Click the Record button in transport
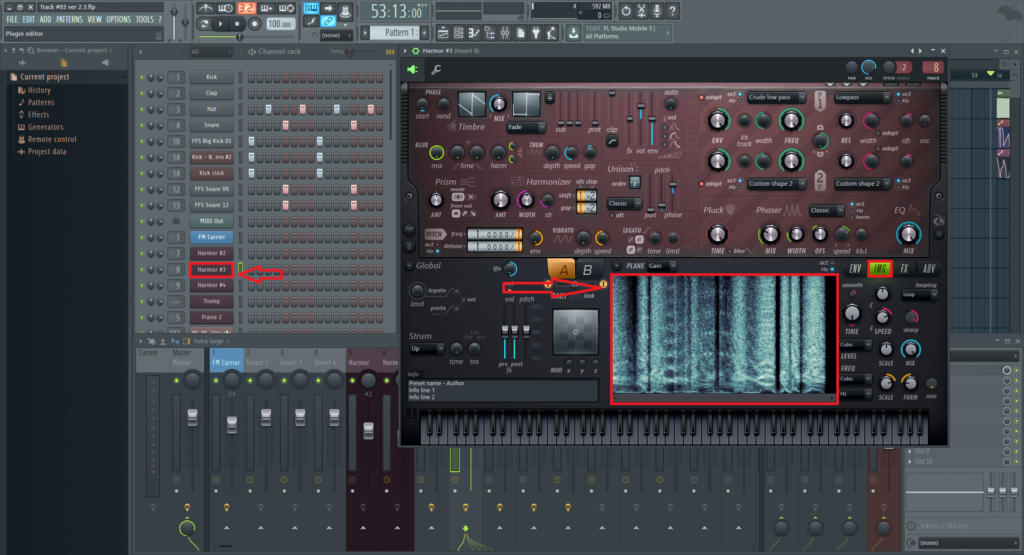Image resolution: width=1024 pixels, height=555 pixels. (255, 24)
